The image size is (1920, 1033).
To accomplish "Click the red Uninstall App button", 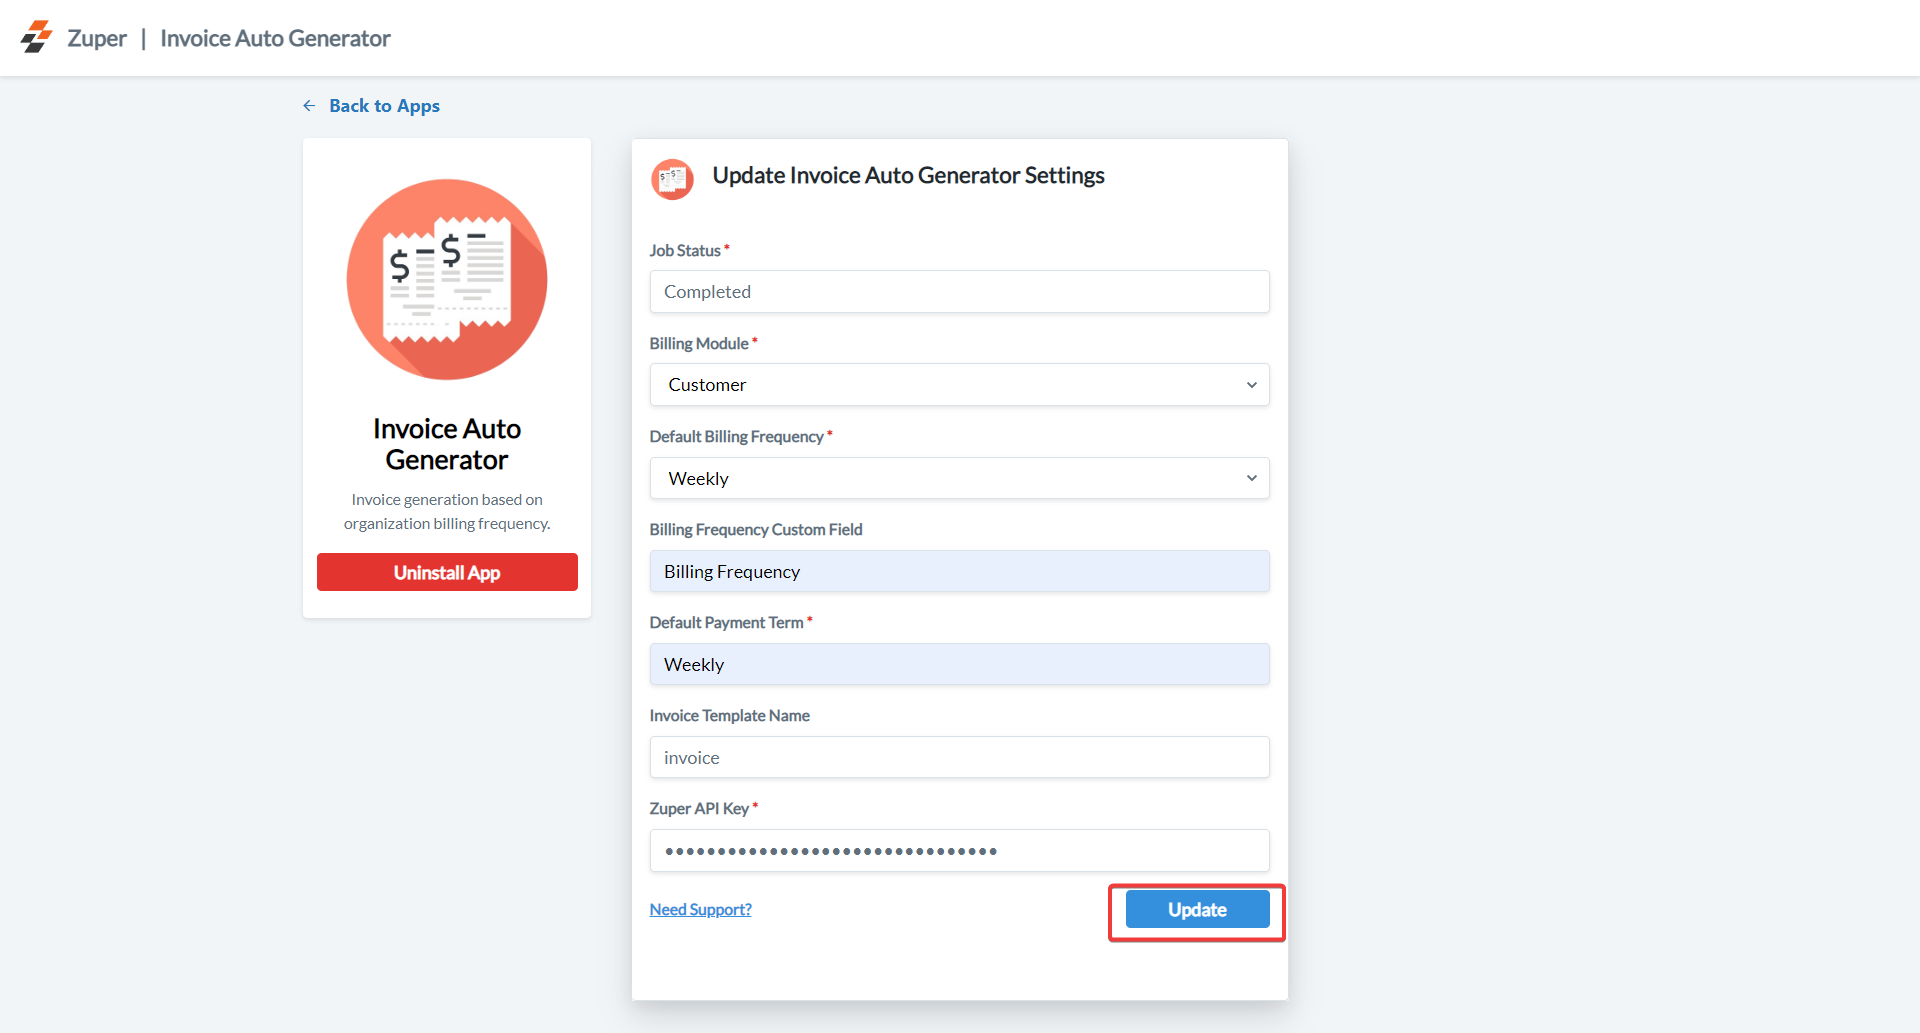I will pos(447,572).
